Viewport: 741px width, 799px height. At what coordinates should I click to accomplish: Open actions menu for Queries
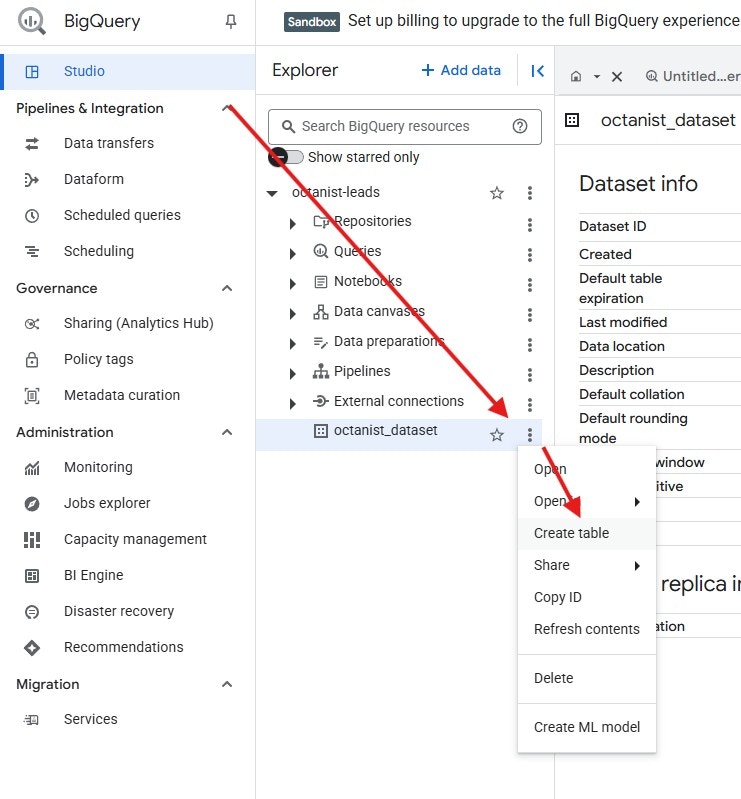[x=530, y=255]
